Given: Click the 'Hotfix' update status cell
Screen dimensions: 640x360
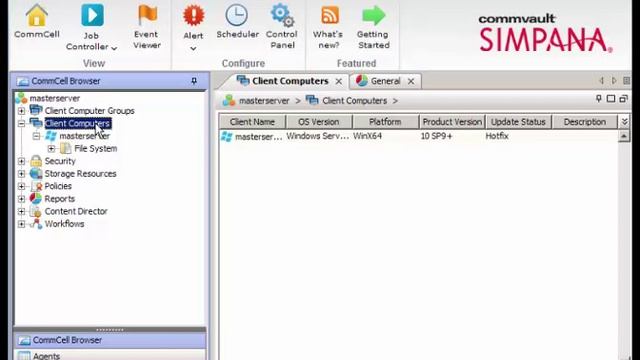Looking at the screenshot, I should coord(497,136).
